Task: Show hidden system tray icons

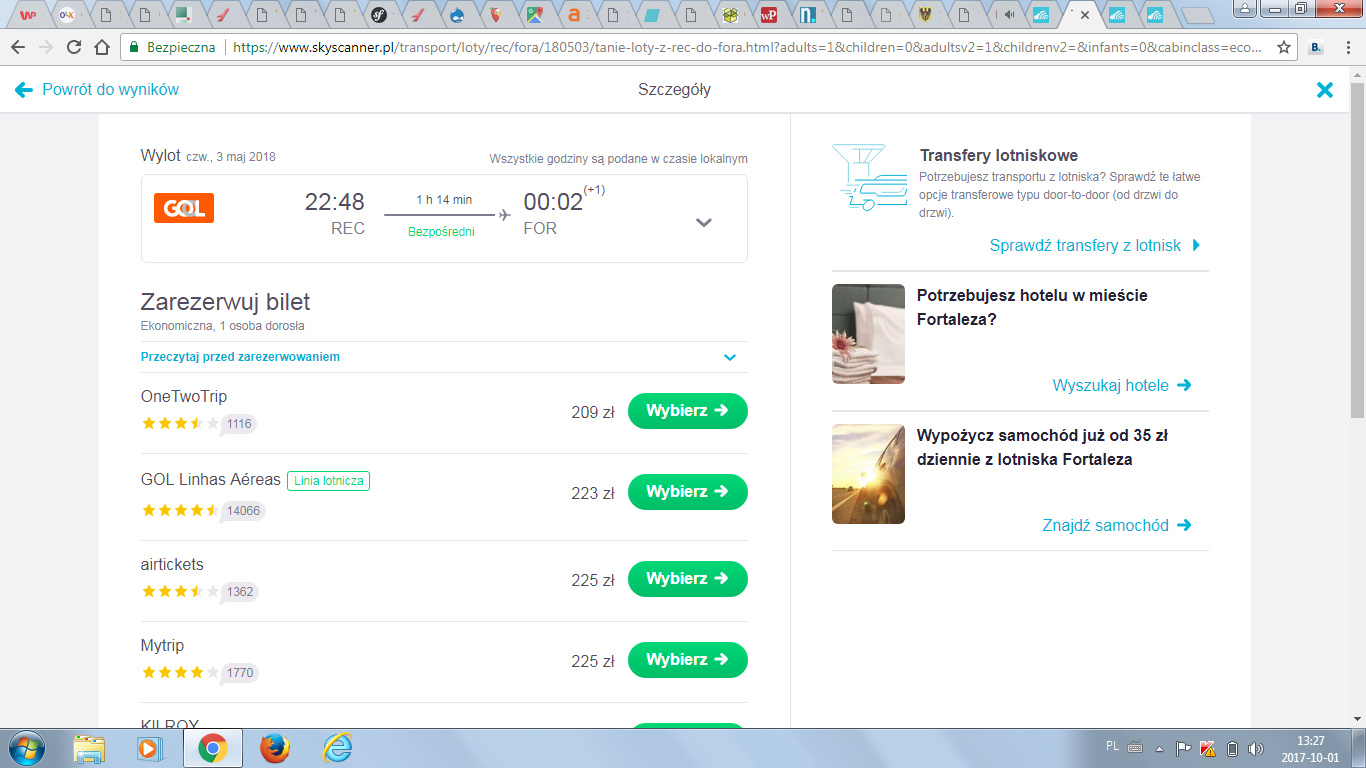Action: pos(1160,748)
